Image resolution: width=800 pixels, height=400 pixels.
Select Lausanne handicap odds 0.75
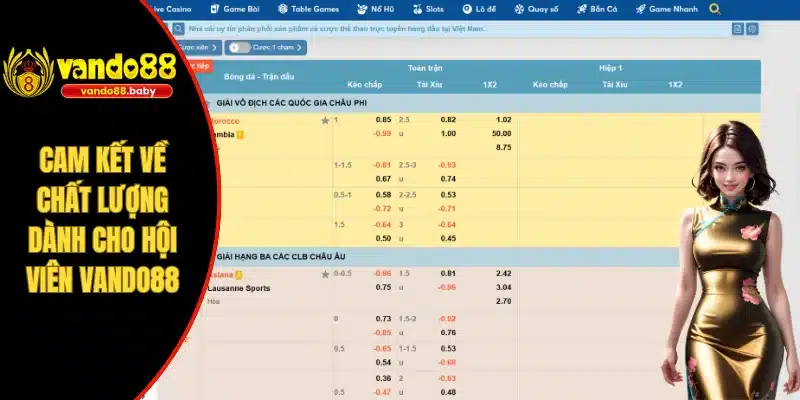pos(383,287)
